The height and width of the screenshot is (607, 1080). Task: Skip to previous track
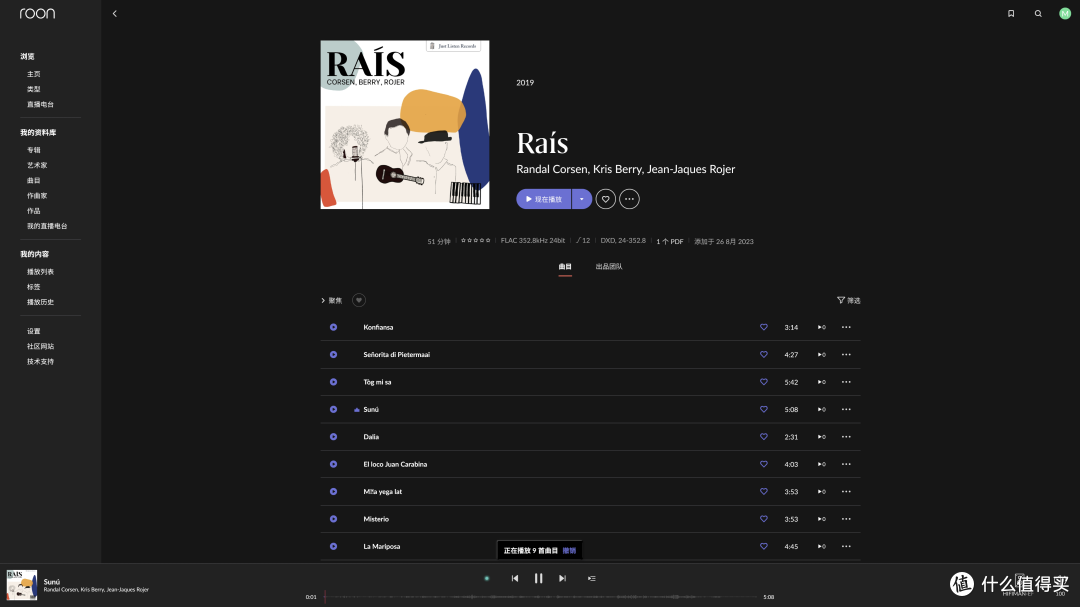click(x=515, y=579)
